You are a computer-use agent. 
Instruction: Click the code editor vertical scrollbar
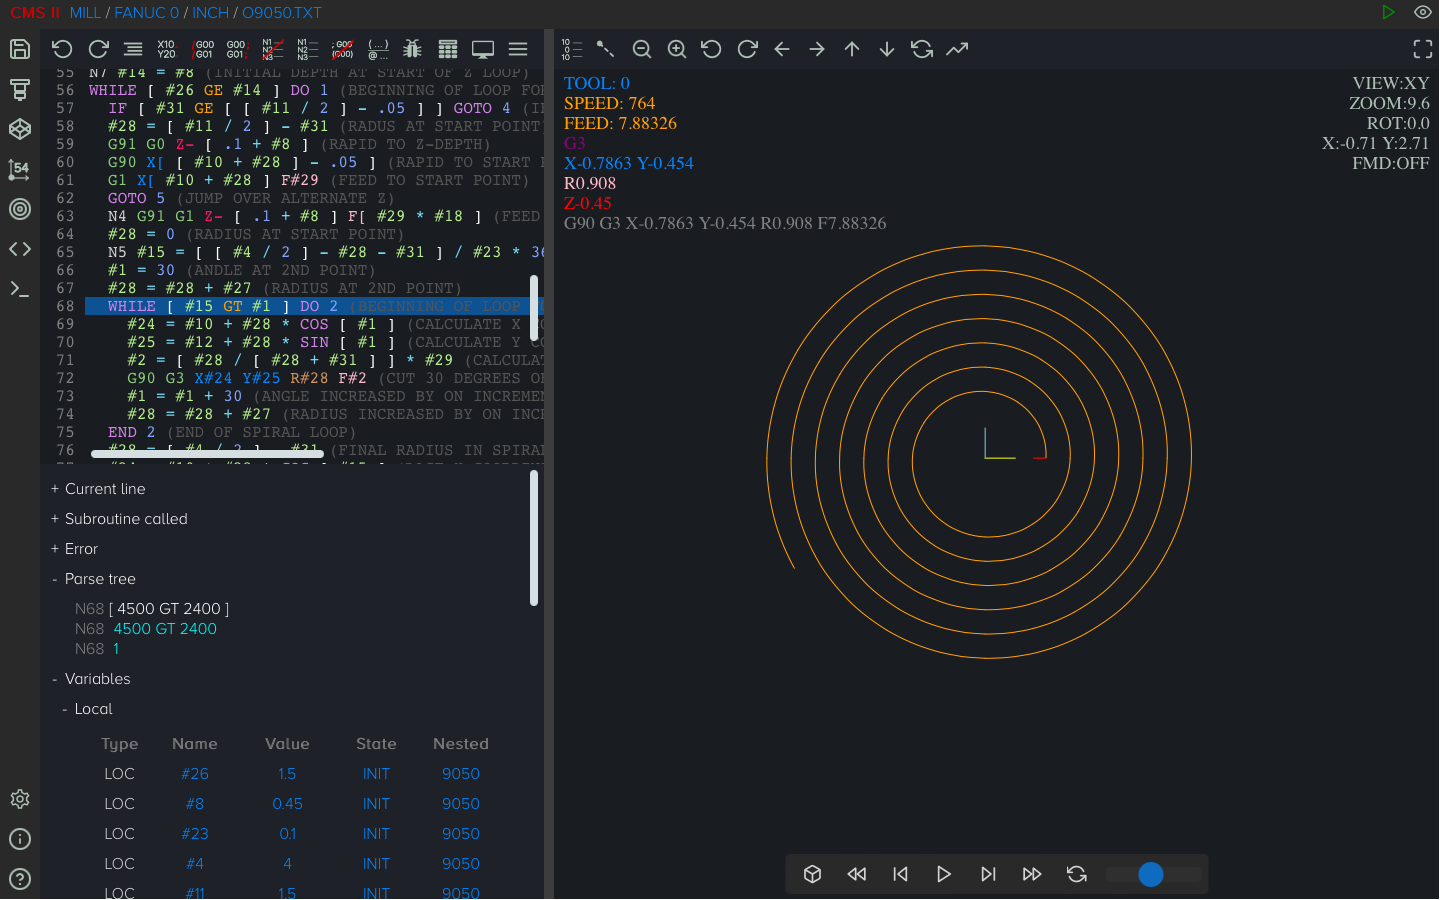pos(534,308)
